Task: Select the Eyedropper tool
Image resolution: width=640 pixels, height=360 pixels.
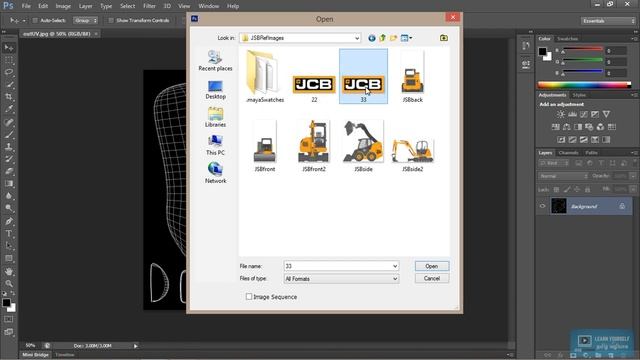Action: click(9, 109)
